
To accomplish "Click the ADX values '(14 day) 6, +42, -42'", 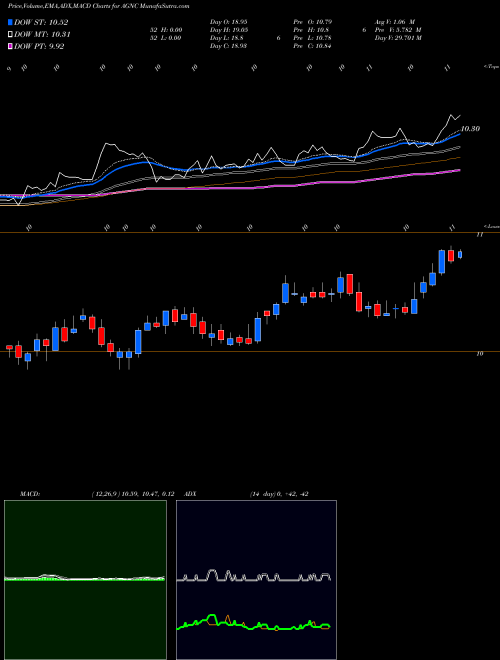I will pyautogui.click(x=279, y=494).
